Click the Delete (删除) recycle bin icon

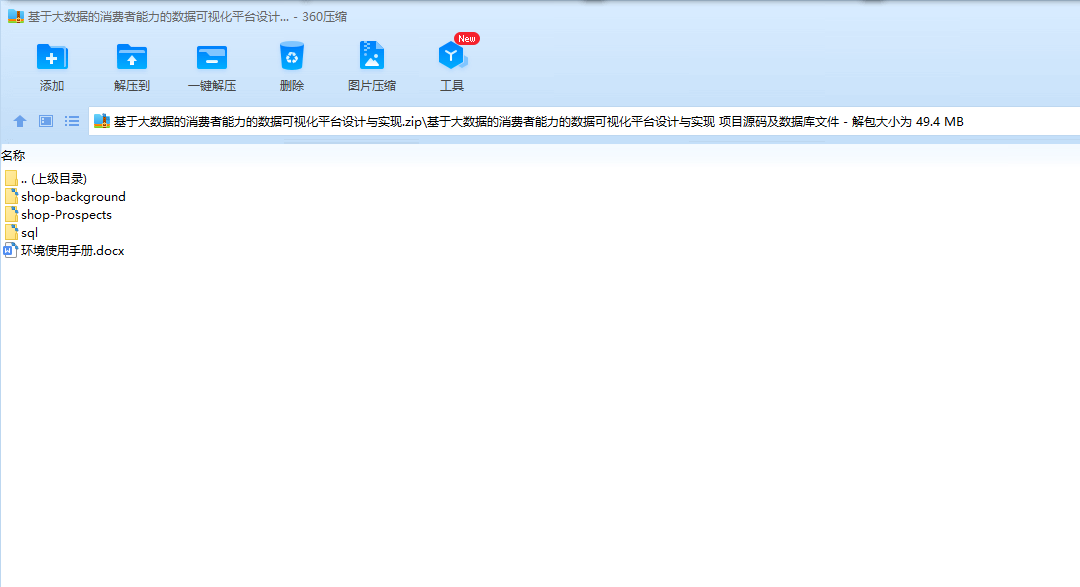pyautogui.click(x=291, y=56)
